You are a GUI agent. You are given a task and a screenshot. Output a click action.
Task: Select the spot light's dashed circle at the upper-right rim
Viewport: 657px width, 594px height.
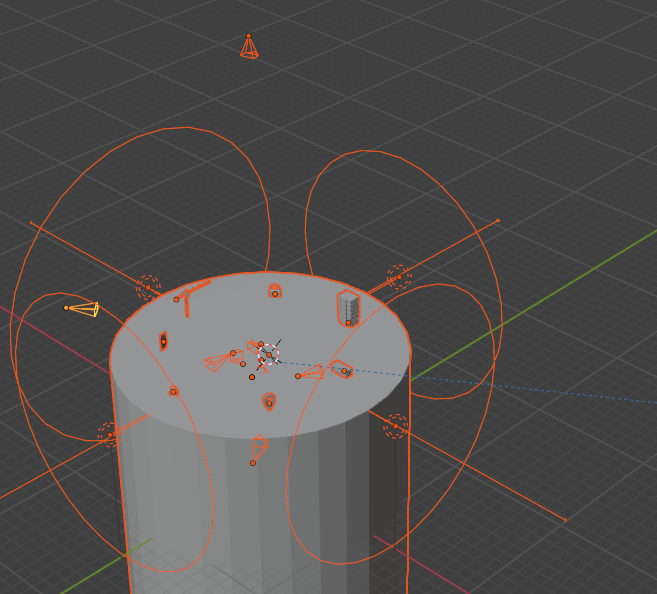click(x=399, y=277)
